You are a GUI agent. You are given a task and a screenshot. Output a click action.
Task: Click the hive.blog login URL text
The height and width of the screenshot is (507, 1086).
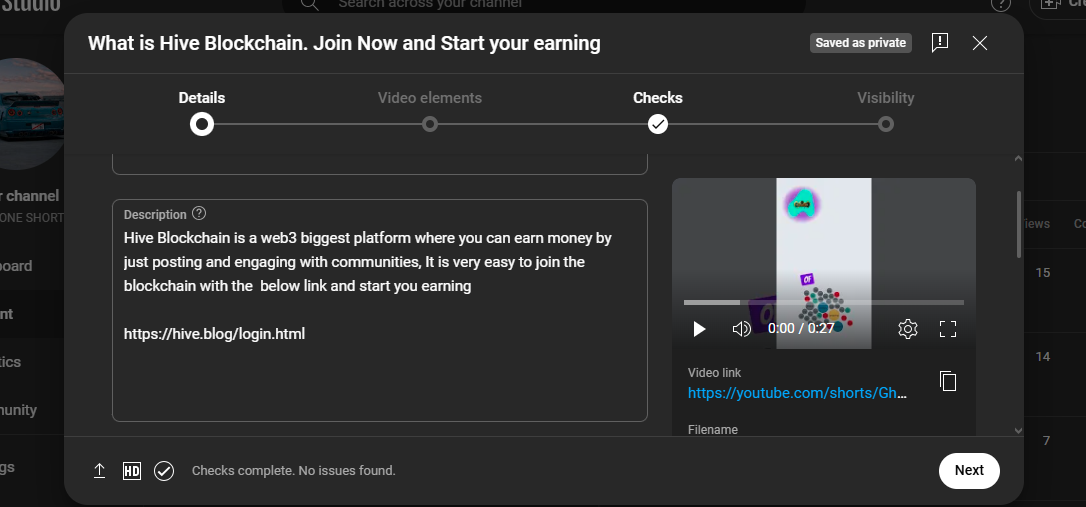coord(214,334)
